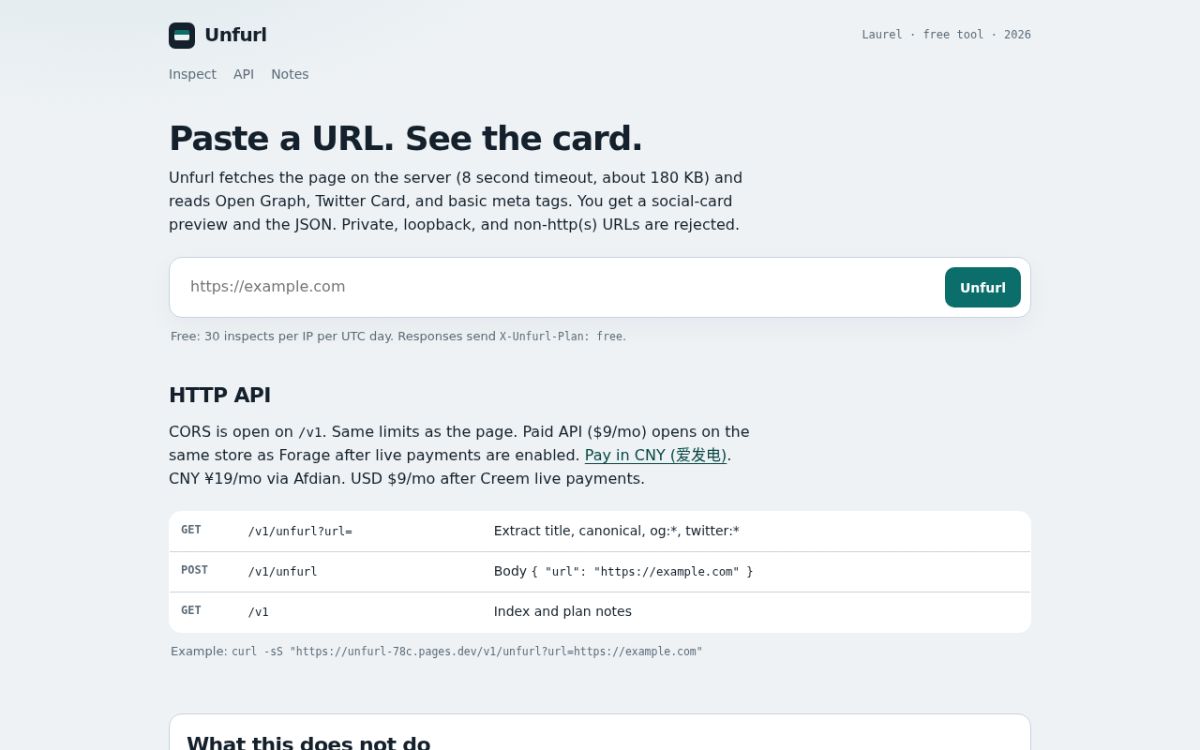Click 'Paste a URL. See the card.' heading
The height and width of the screenshot is (750, 1200).
pos(406,138)
